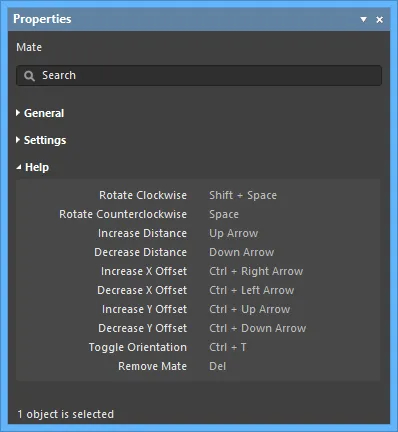Select the Decrease X Offset entry
398x432 pixels.
pyautogui.click(x=142, y=290)
